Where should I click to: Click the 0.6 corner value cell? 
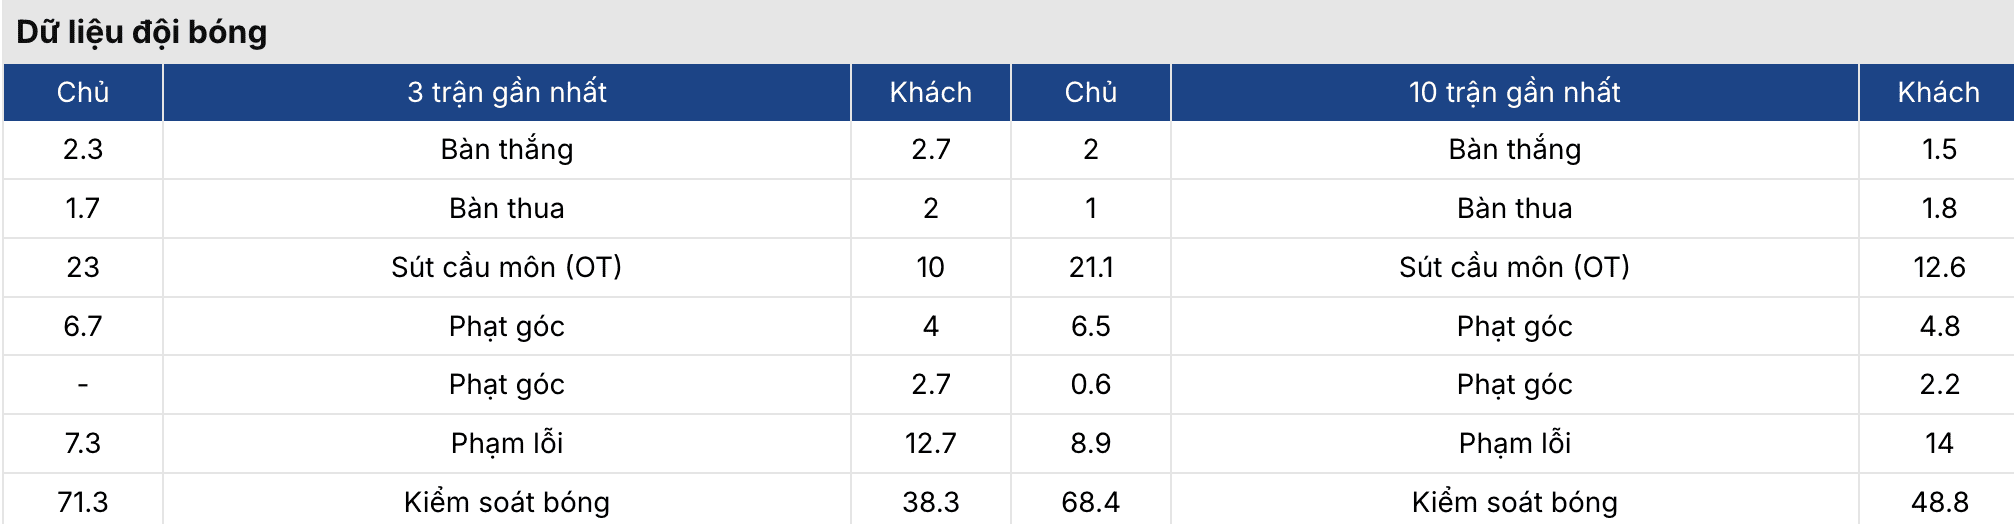coord(1090,384)
